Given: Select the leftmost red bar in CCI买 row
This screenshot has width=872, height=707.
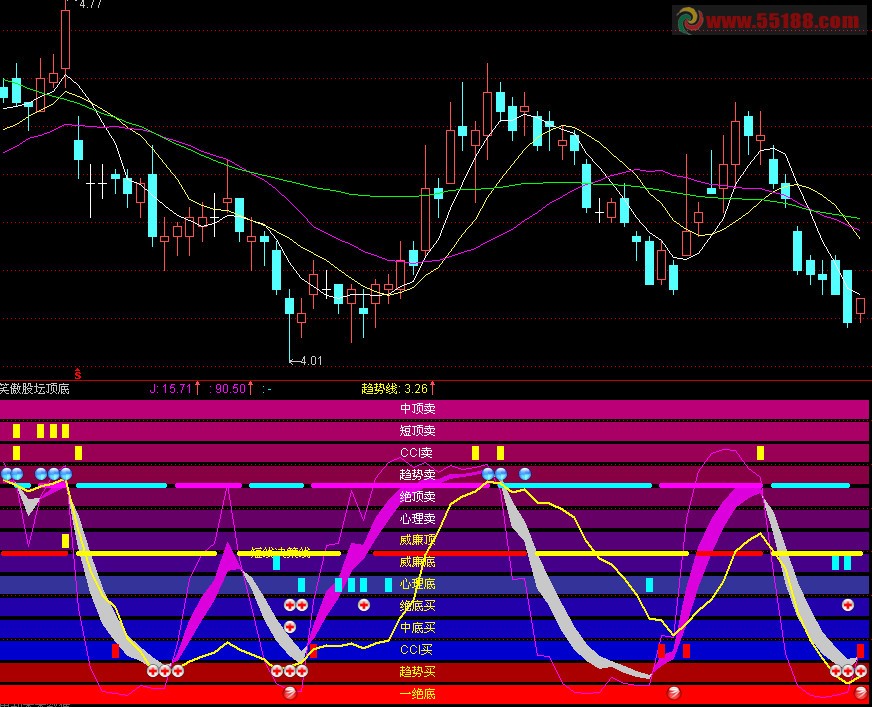Looking at the screenshot, I should pos(115,651).
